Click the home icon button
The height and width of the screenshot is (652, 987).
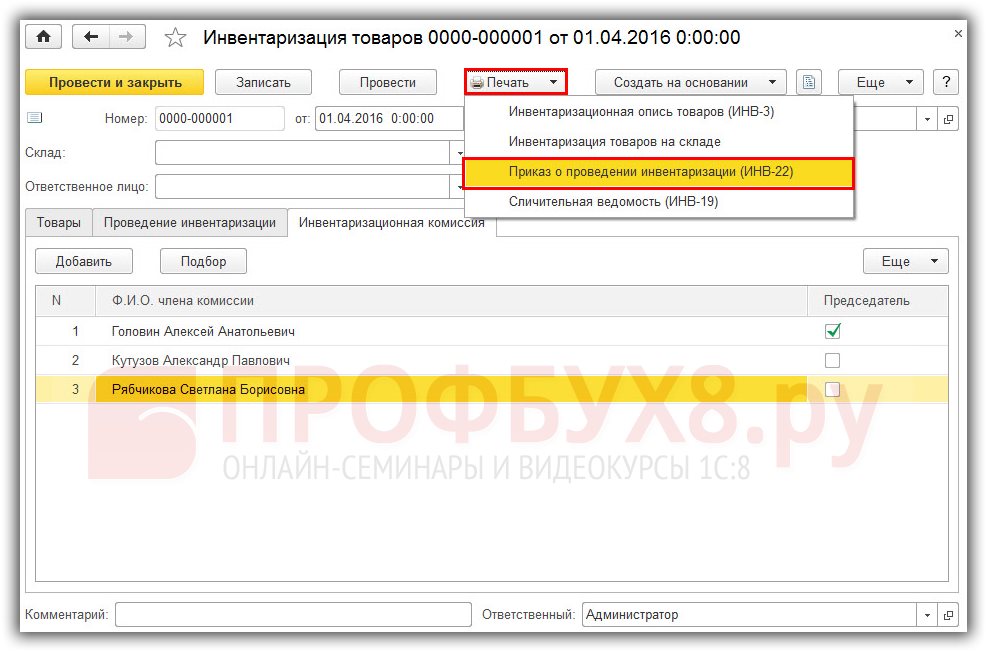(x=43, y=37)
